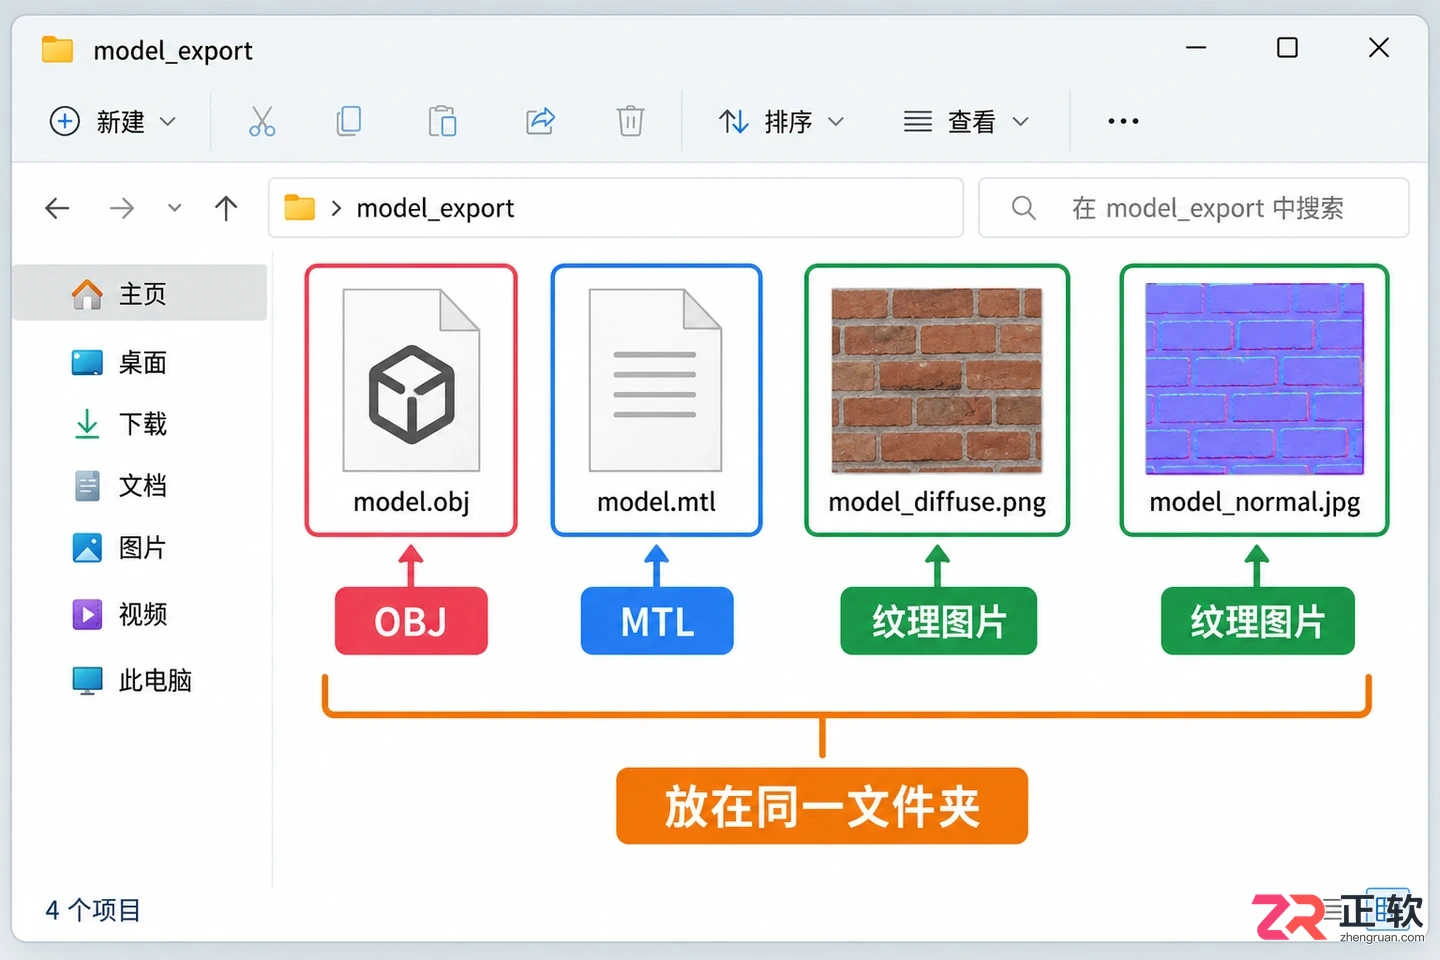Click the Delete trash icon
This screenshot has width=1440, height=960.
(x=630, y=122)
